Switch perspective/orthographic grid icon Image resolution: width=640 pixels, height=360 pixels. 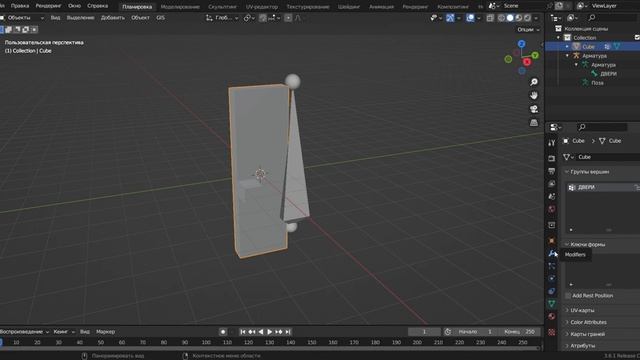(534, 122)
